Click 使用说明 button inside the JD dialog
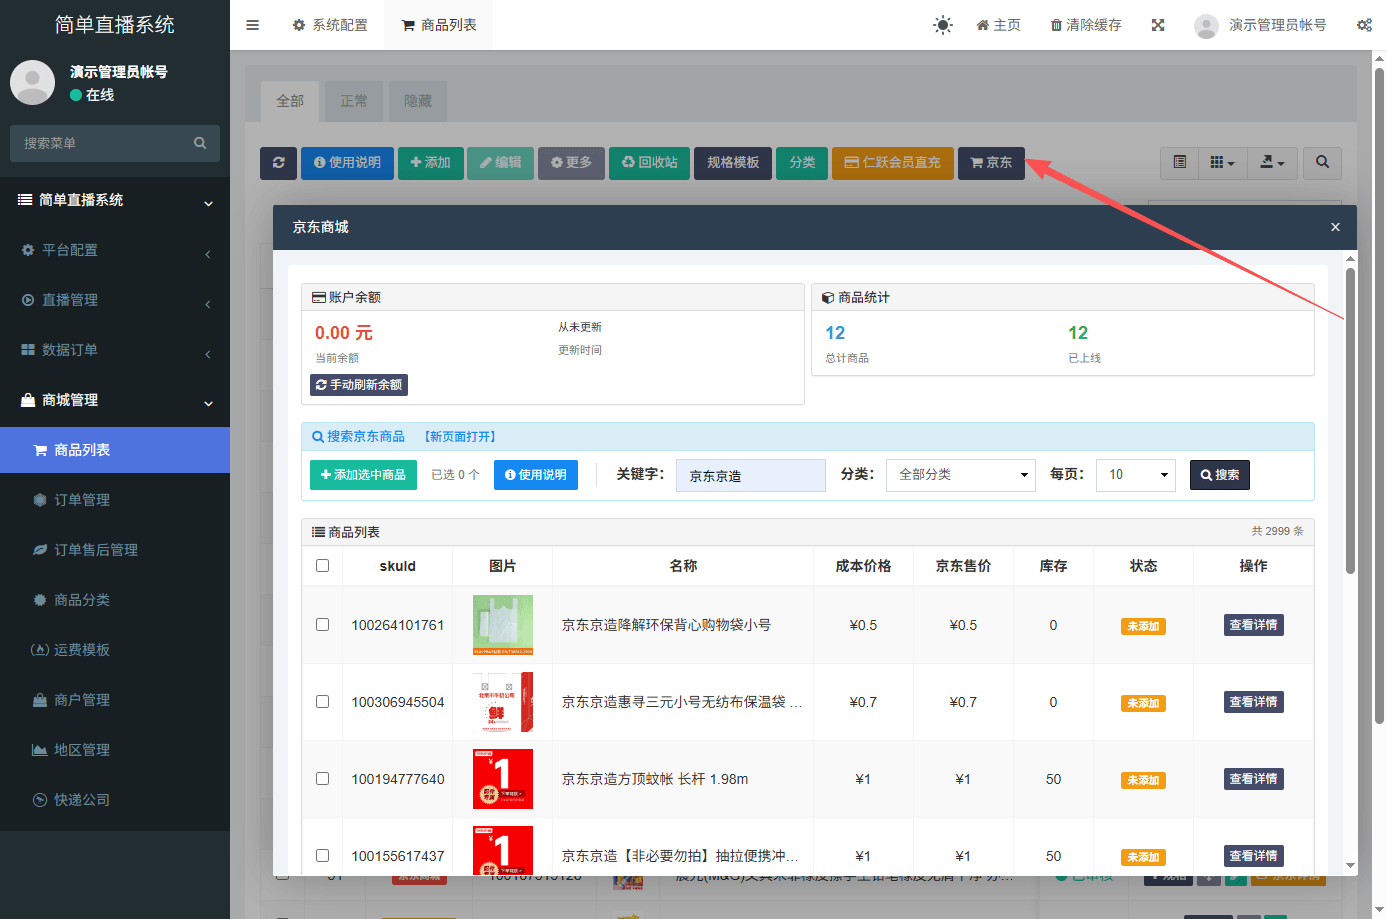The width and height of the screenshot is (1387, 919). click(x=536, y=475)
